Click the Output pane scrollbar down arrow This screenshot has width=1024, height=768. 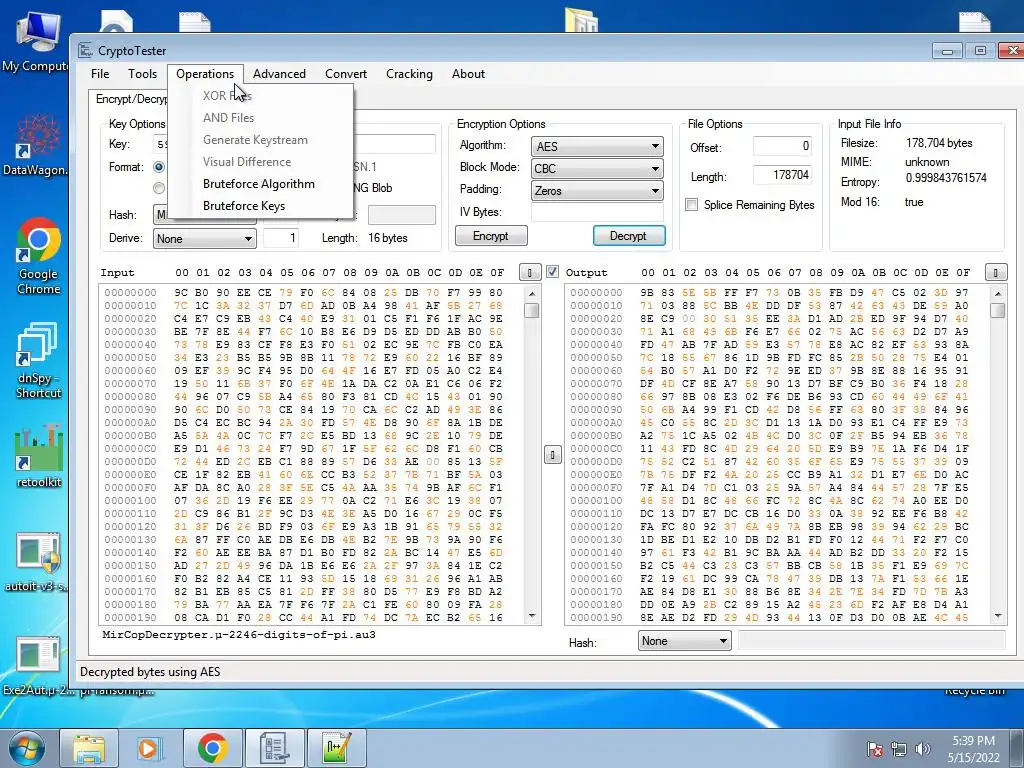[998, 616]
